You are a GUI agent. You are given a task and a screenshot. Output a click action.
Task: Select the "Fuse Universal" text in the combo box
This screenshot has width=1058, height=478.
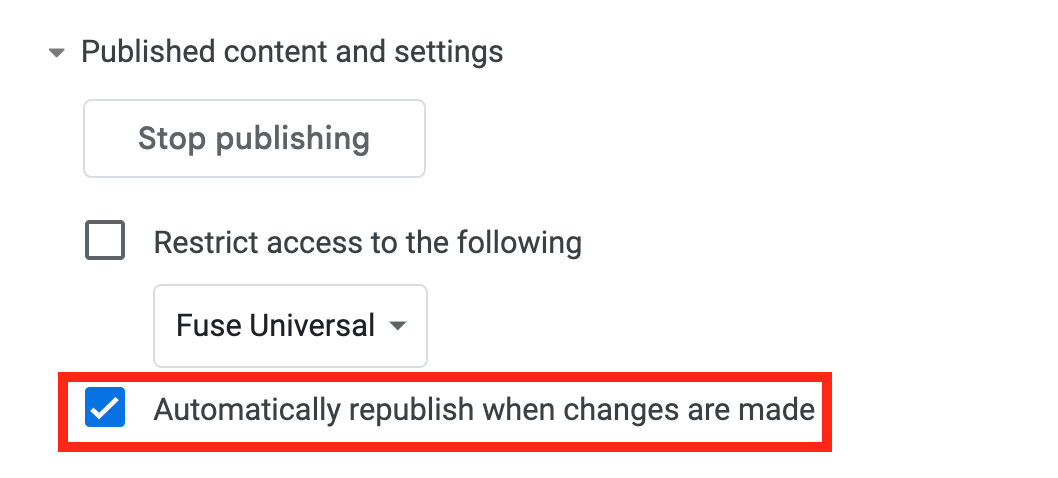[x=275, y=325]
